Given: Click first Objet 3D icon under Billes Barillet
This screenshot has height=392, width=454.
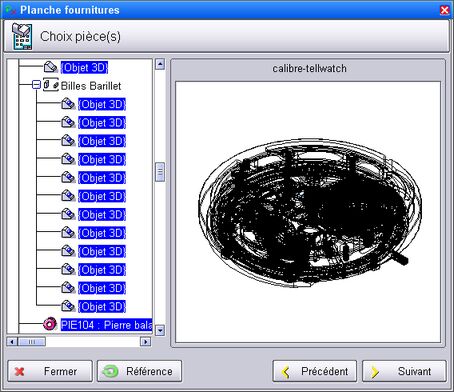Looking at the screenshot, I should tap(68, 104).
